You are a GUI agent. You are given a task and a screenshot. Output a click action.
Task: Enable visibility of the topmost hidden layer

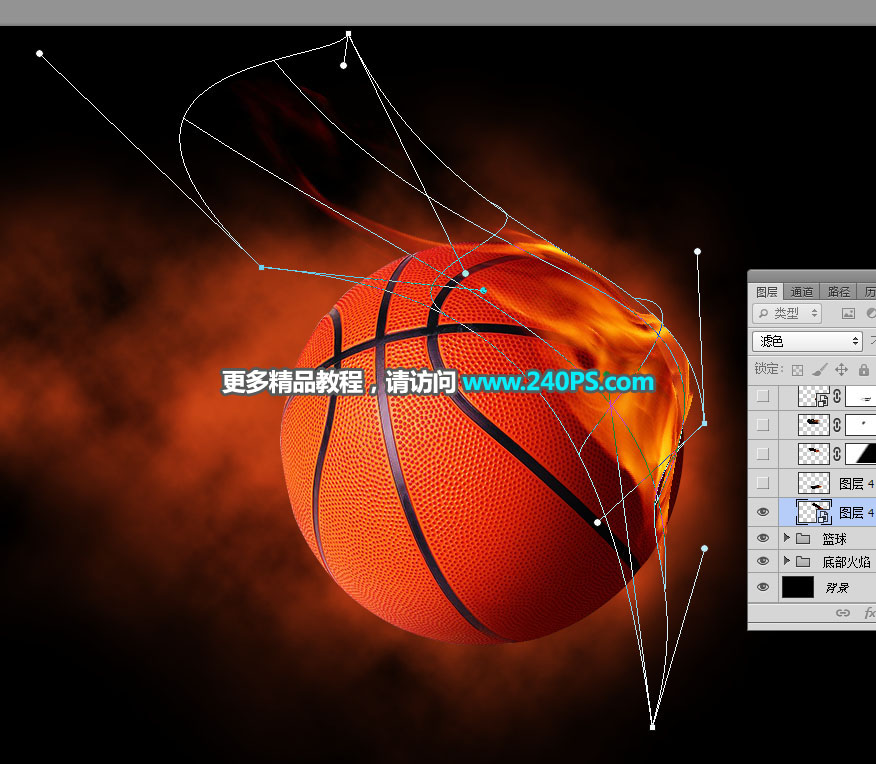click(x=762, y=395)
